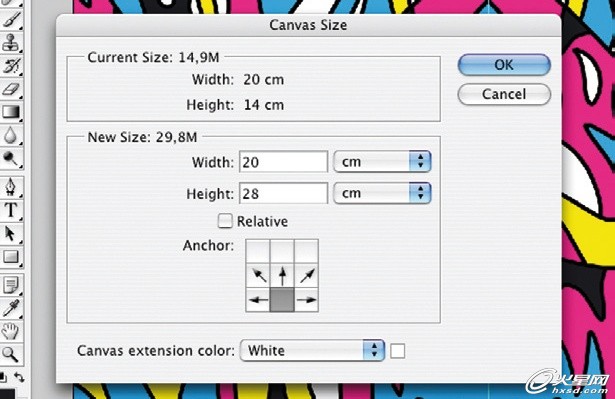Click the current height value '14 cm'
The image size is (615, 399).
264,105
